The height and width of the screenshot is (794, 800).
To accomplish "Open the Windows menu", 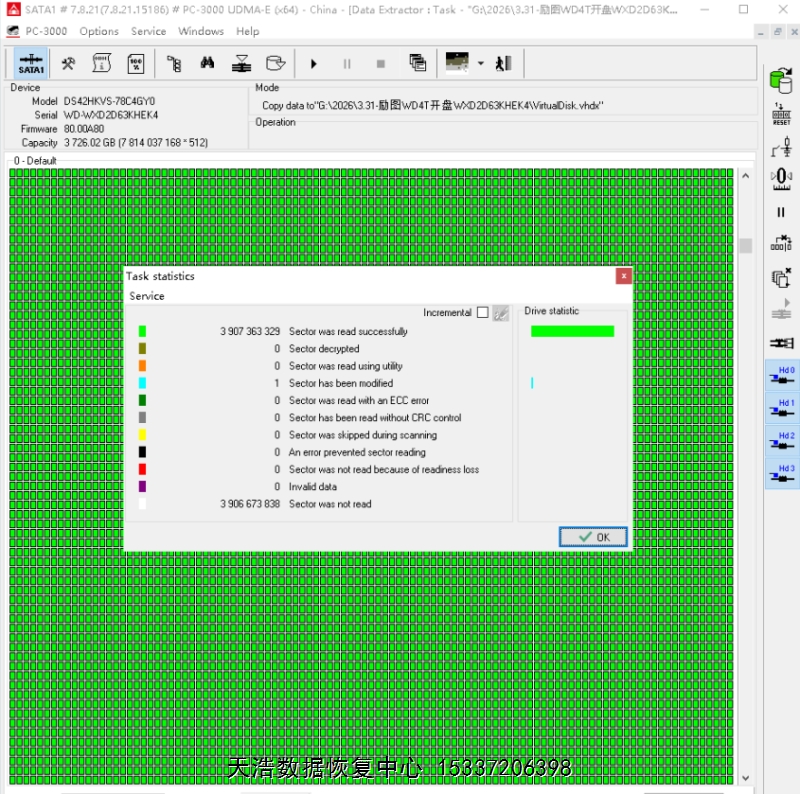I will 201,31.
